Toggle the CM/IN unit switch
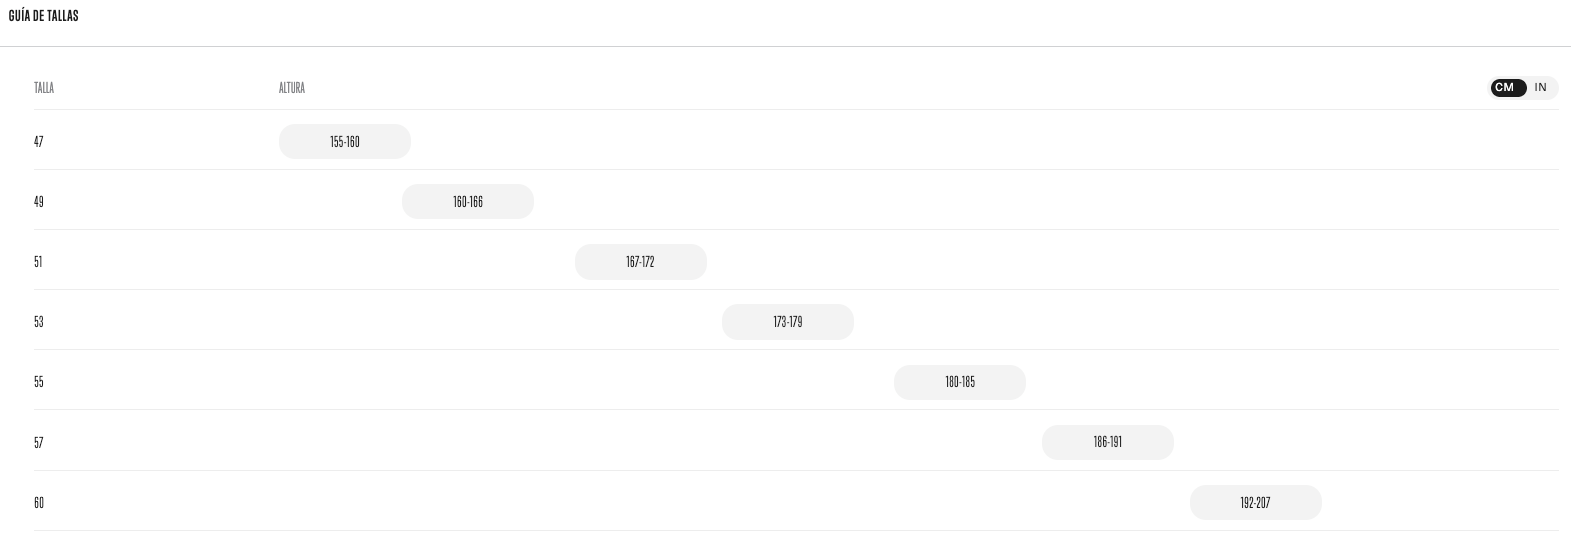The width and height of the screenshot is (1571, 534). (1523, 88)
